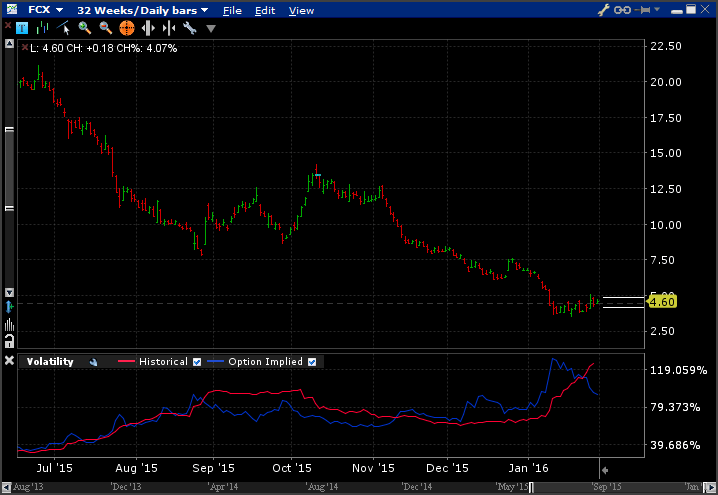The height and width of the screenshot is (495, 718).
Task: Open the Edit menu
Action: click(x=265, y=10)
